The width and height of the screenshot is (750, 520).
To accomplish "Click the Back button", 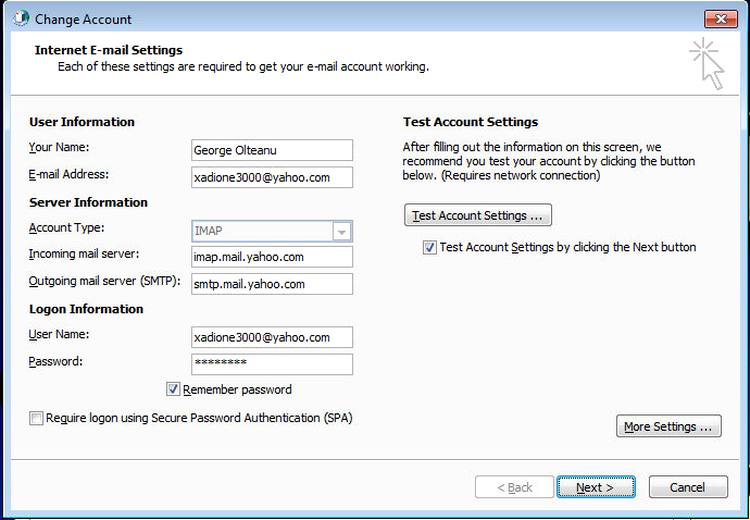I will [514, 487].
